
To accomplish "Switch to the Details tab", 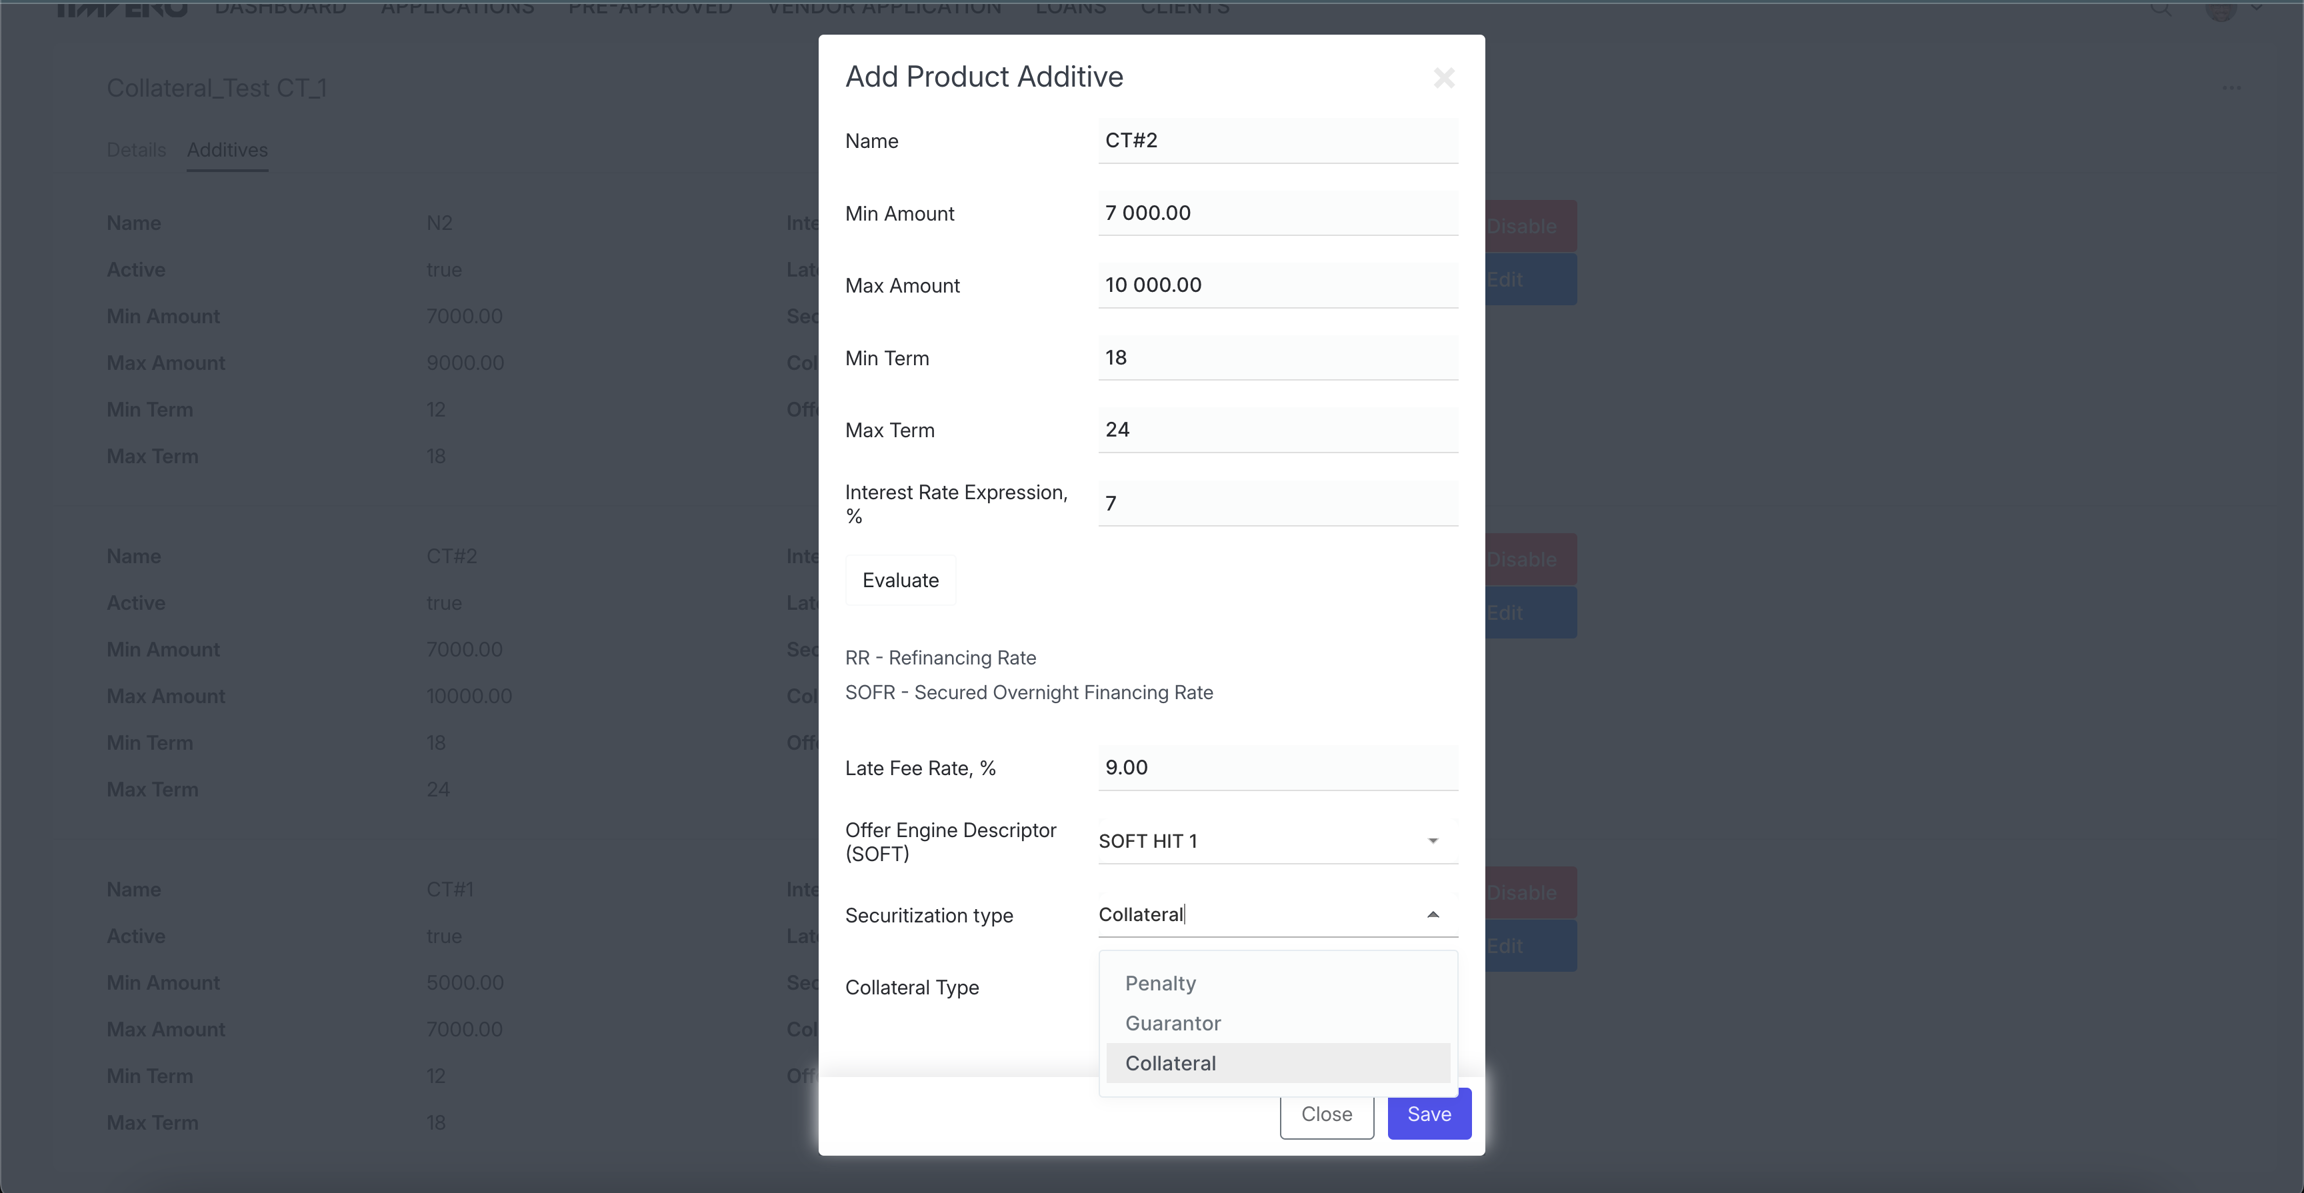I will pyautogui.click(x=136, y=150).
